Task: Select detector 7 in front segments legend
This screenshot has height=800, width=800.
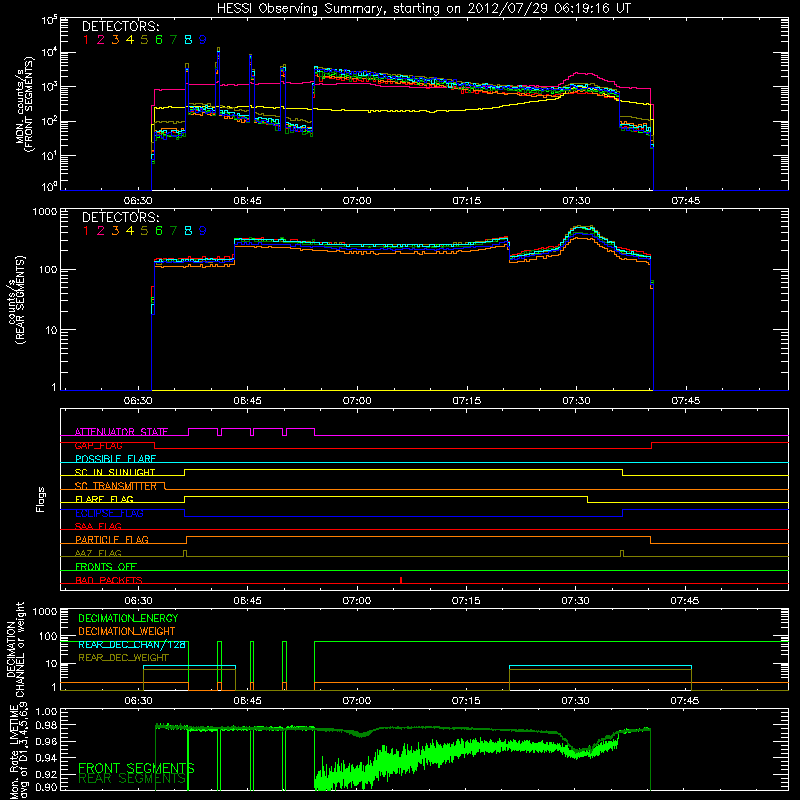Action: click(x=173, y=40)
